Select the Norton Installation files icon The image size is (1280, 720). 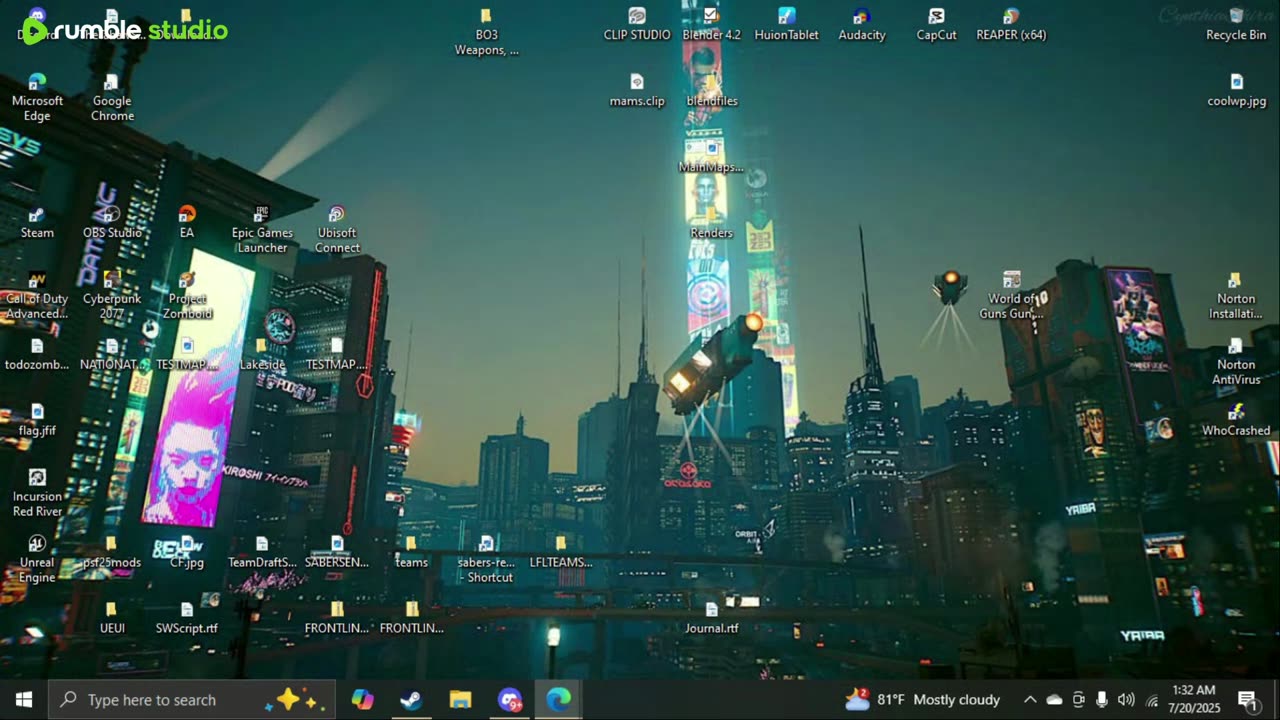[1237, 296]
